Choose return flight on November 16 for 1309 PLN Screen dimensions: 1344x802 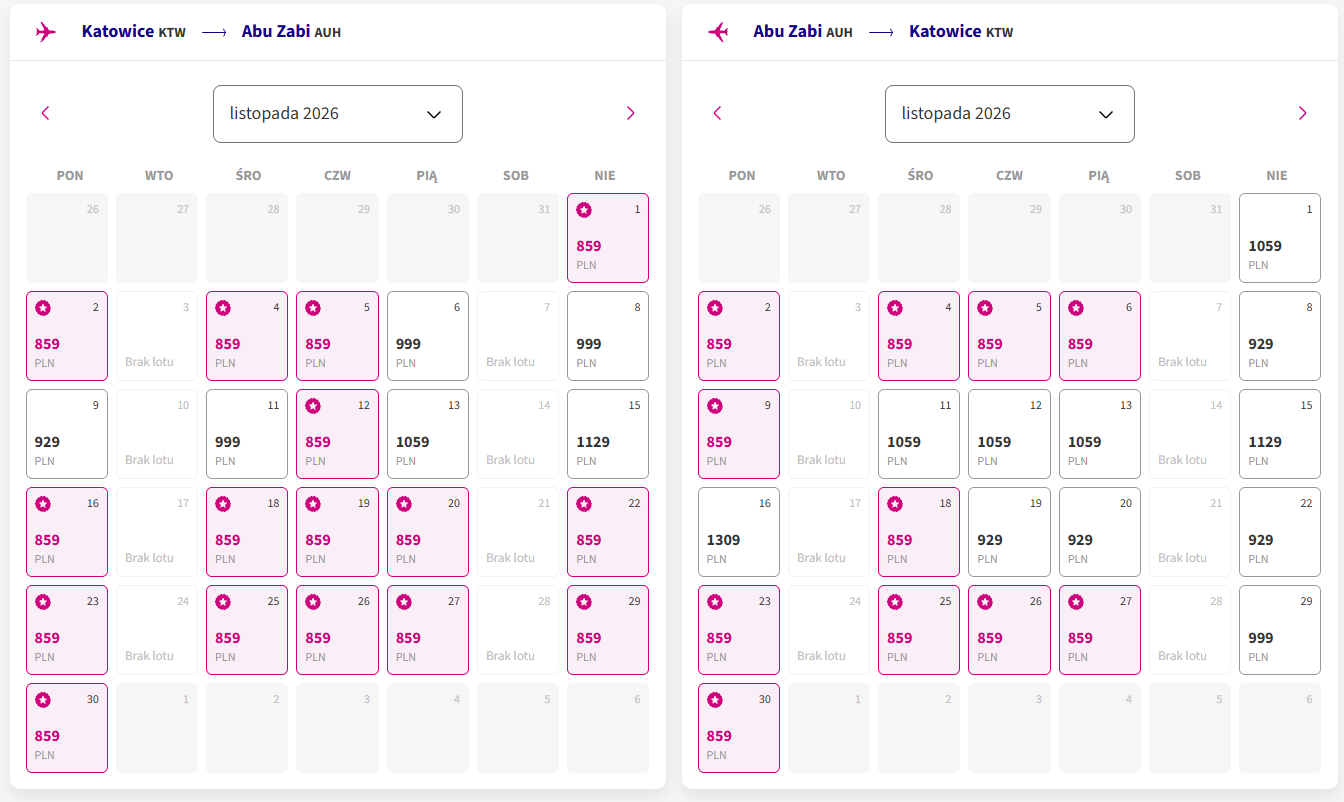click(x=739, y=532)
